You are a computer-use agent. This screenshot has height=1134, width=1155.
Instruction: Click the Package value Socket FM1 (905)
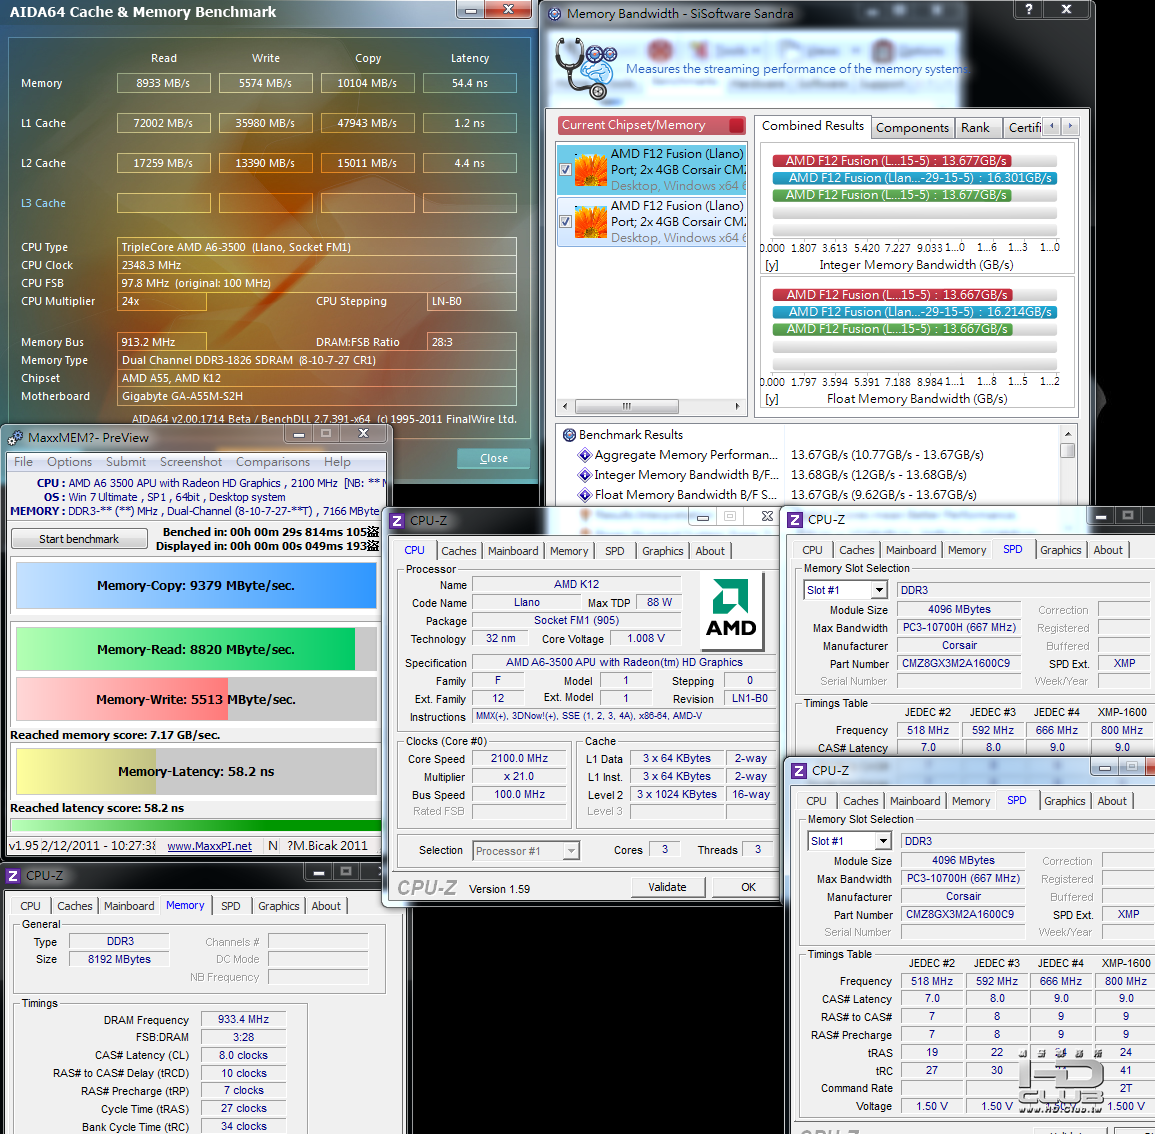click(576, 620)
